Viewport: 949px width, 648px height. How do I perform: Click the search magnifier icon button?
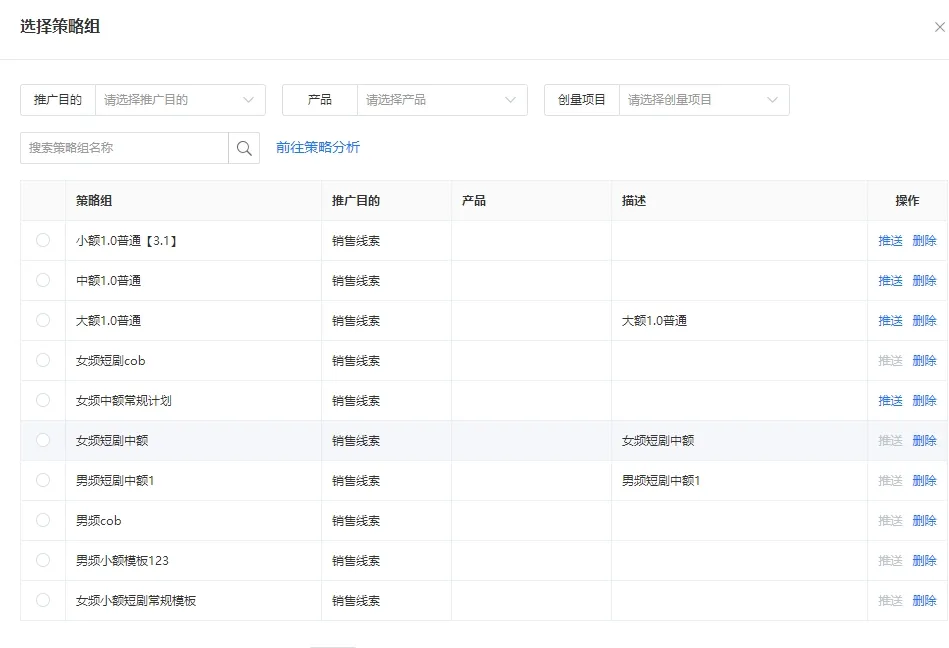coord(244,148)
